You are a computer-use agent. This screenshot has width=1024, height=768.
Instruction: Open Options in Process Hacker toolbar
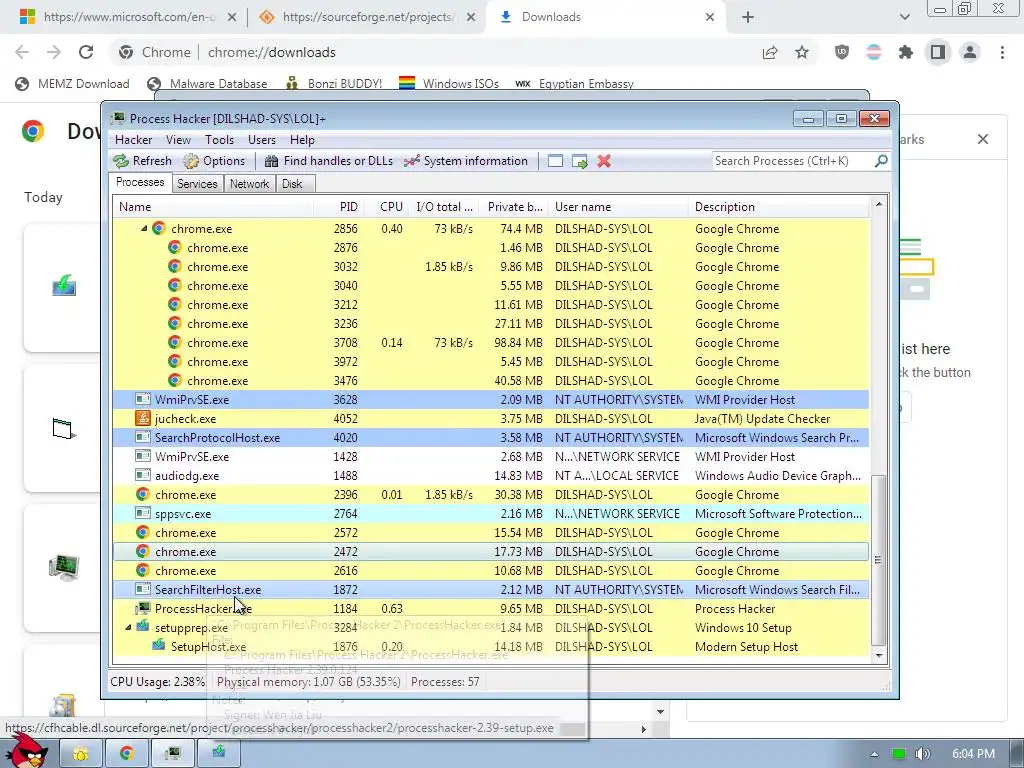tap(214, 161)
